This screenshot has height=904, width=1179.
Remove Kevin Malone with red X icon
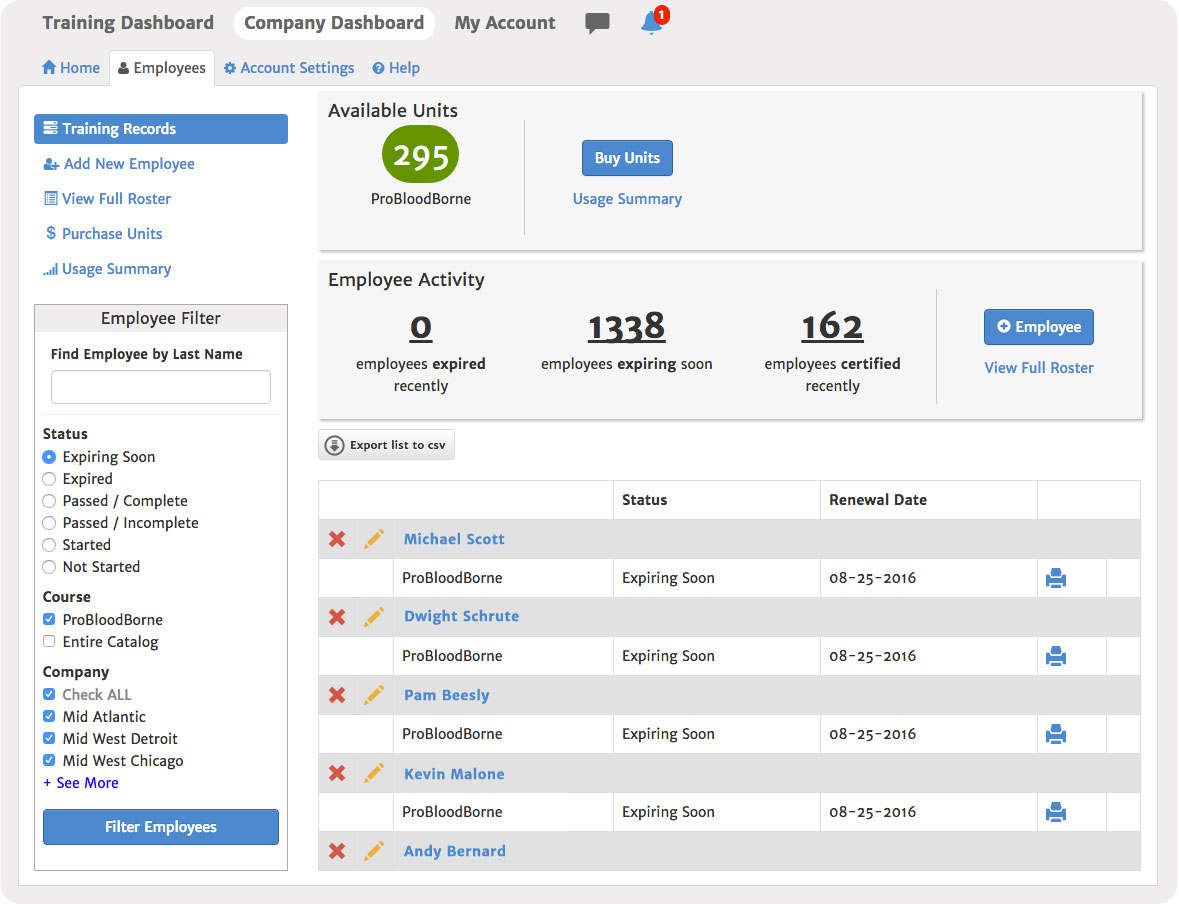coord(337,773)
